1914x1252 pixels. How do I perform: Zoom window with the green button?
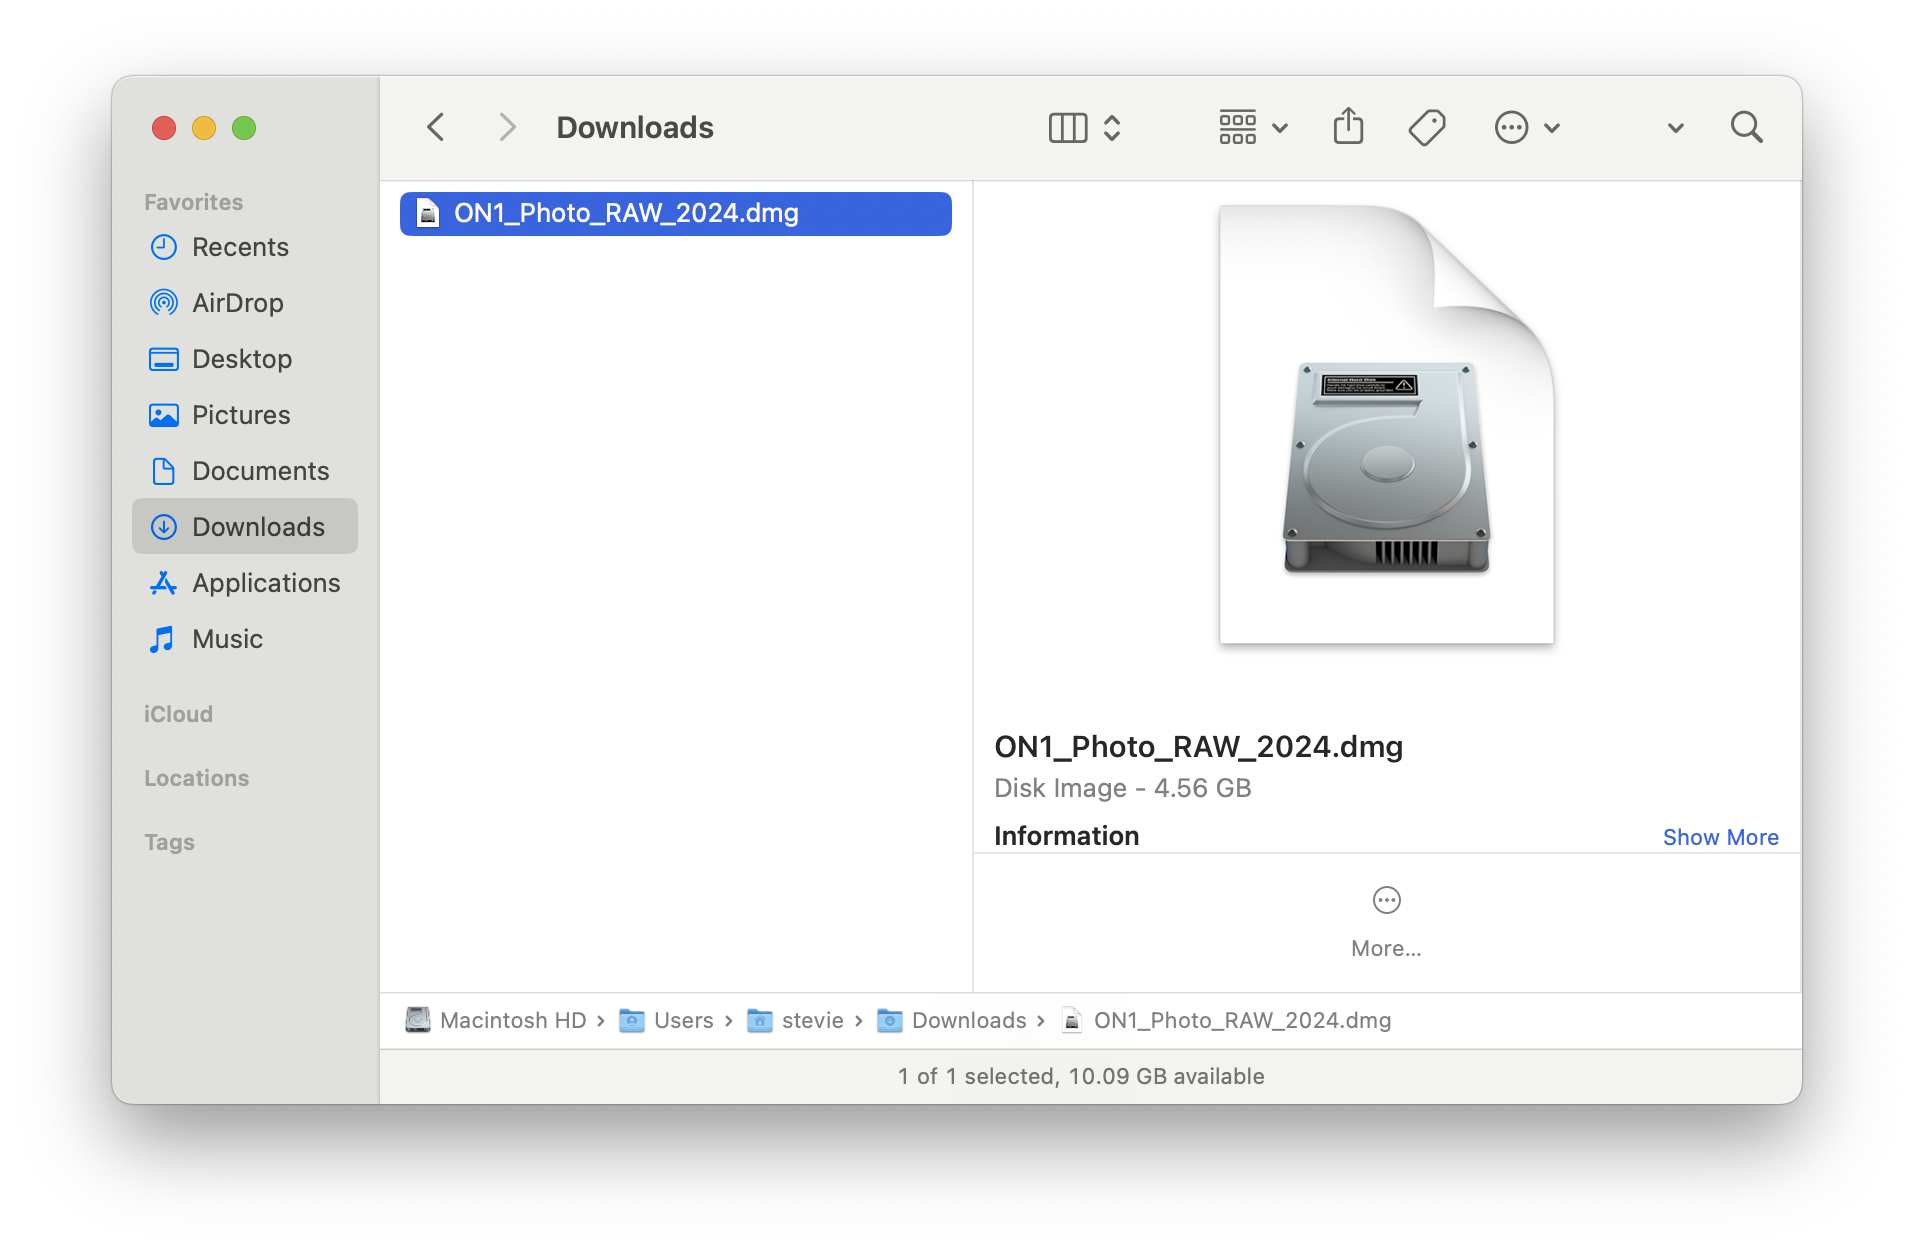tap(244, 128)
